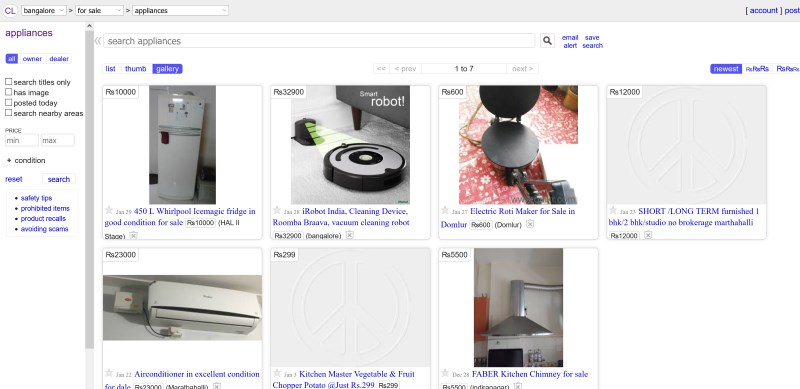Go to first page with << button

(381, 69)
